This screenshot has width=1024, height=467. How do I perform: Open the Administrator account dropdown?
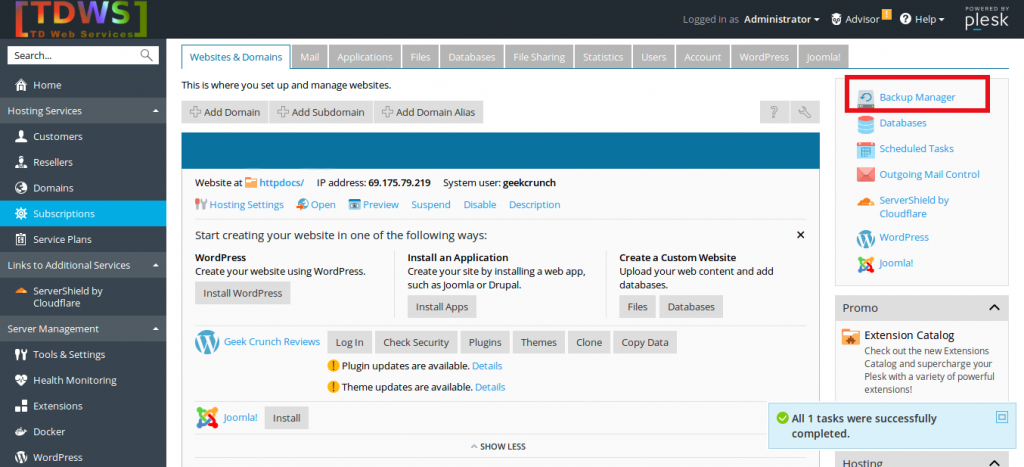[x=782, y=20]
